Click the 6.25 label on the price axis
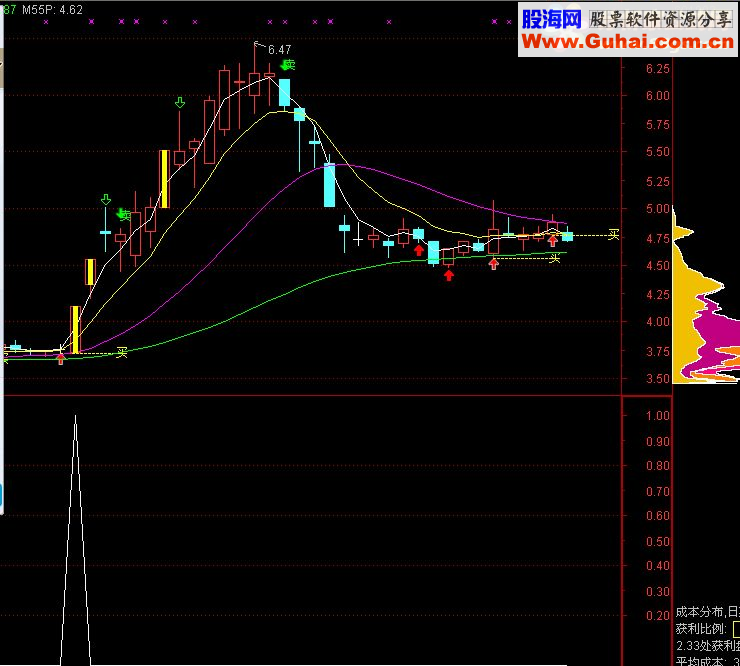The height and width of the screenshot is (666, 740). point(657,69)
